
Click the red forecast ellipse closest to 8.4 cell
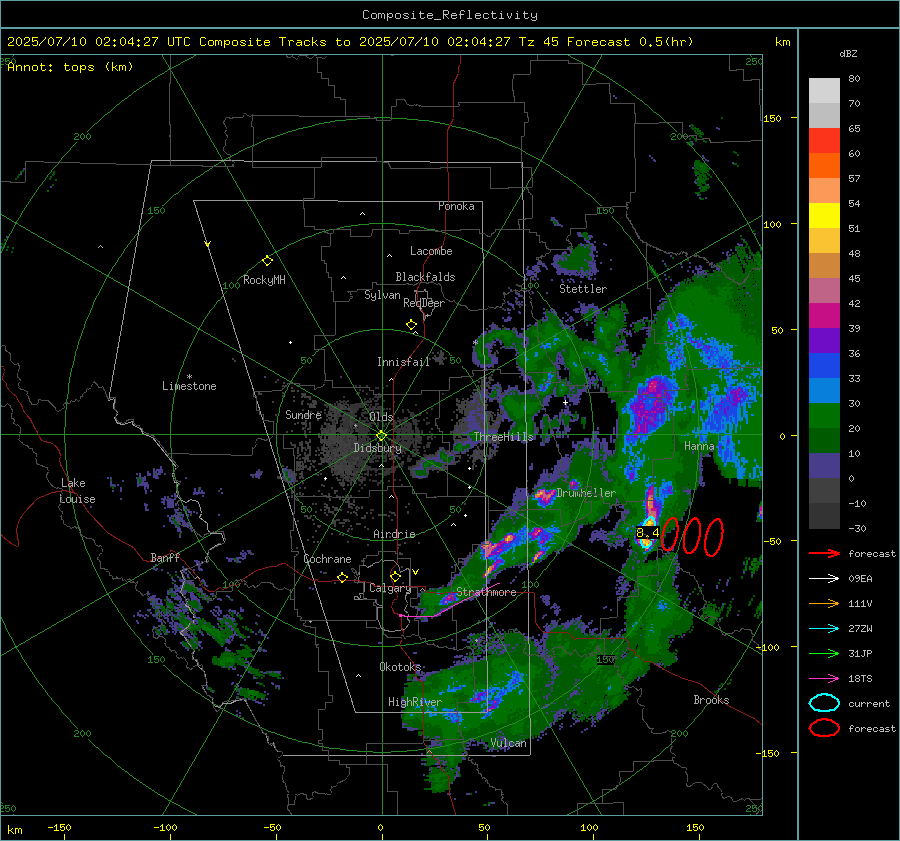coord(670,535)
